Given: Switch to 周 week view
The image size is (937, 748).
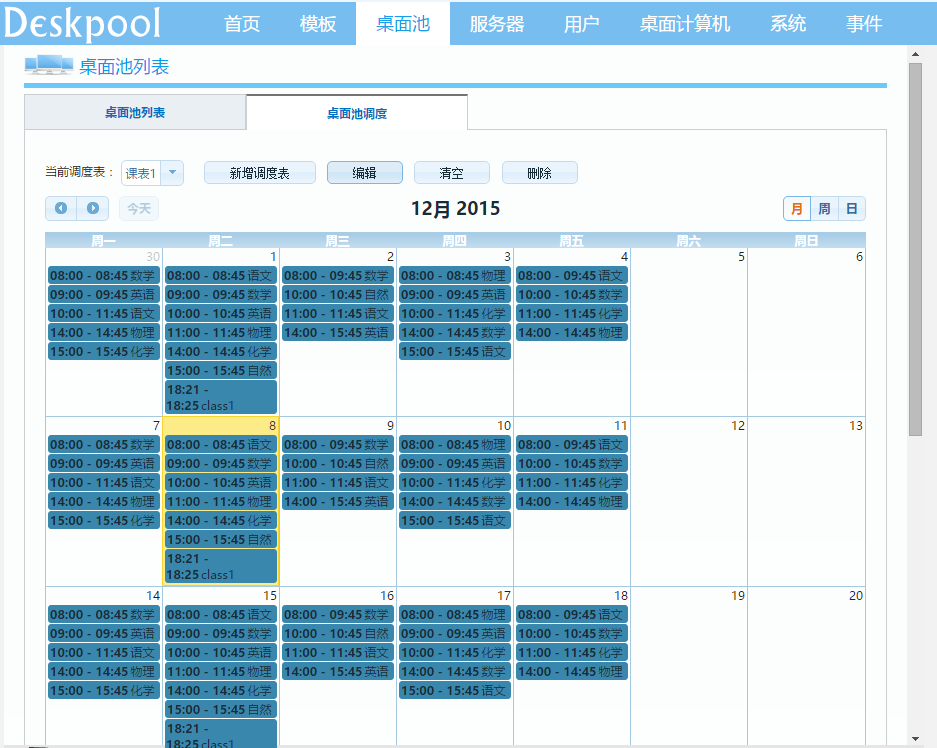Looking at the screenshot, I should pyautogui.click(x=824, y=209).
